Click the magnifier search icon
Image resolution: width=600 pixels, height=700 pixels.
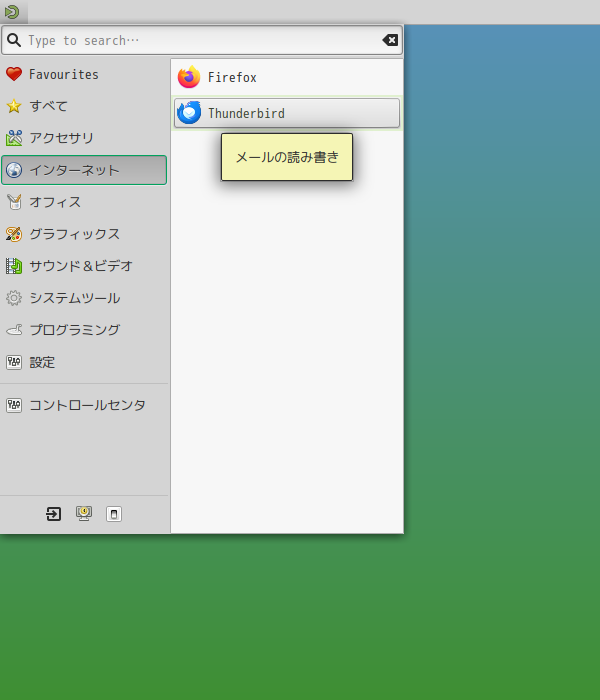[14, 40]
